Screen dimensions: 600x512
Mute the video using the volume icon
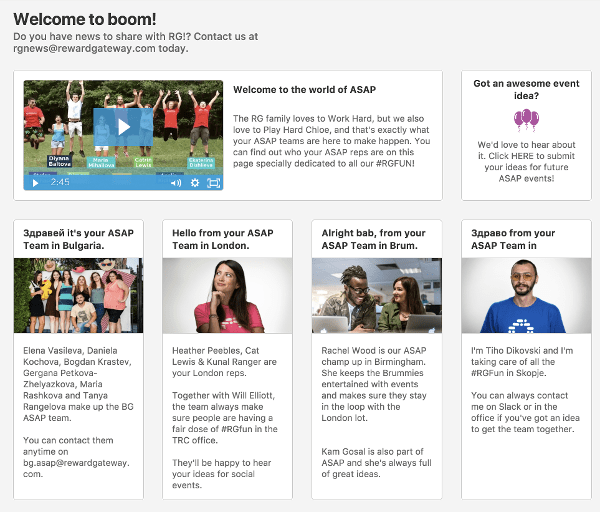tap(176, 183)
